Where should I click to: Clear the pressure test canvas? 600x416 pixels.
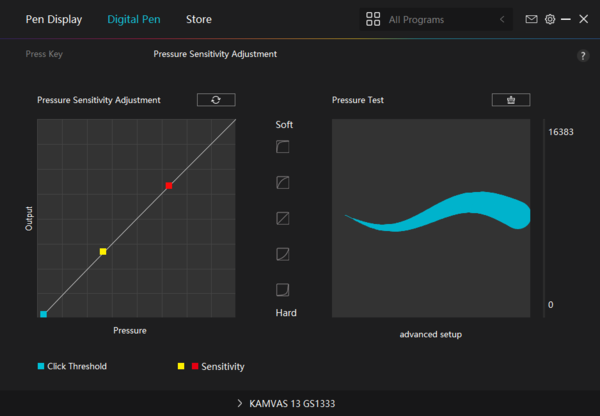(x=510, y=100)
